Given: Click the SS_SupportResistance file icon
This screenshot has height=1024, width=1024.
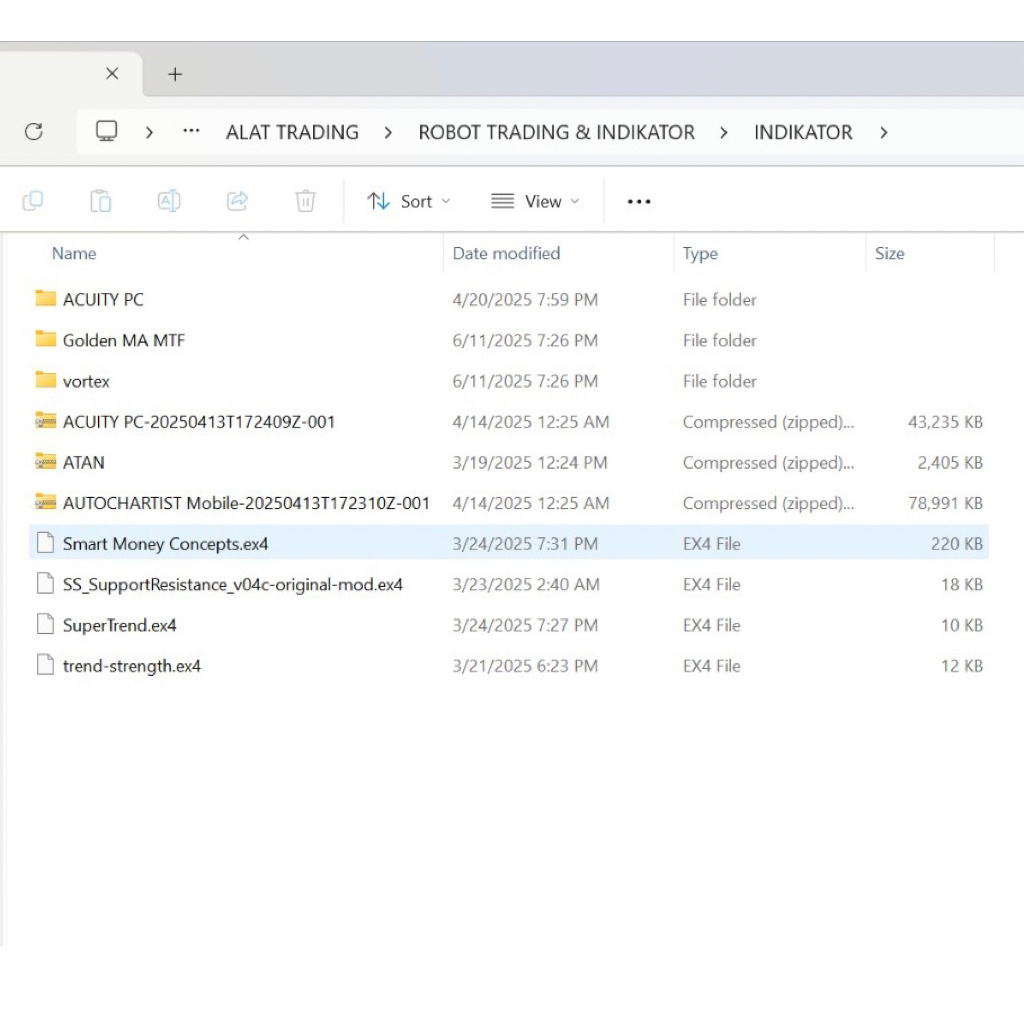Looking at the screenshot, I should (45, 583).
